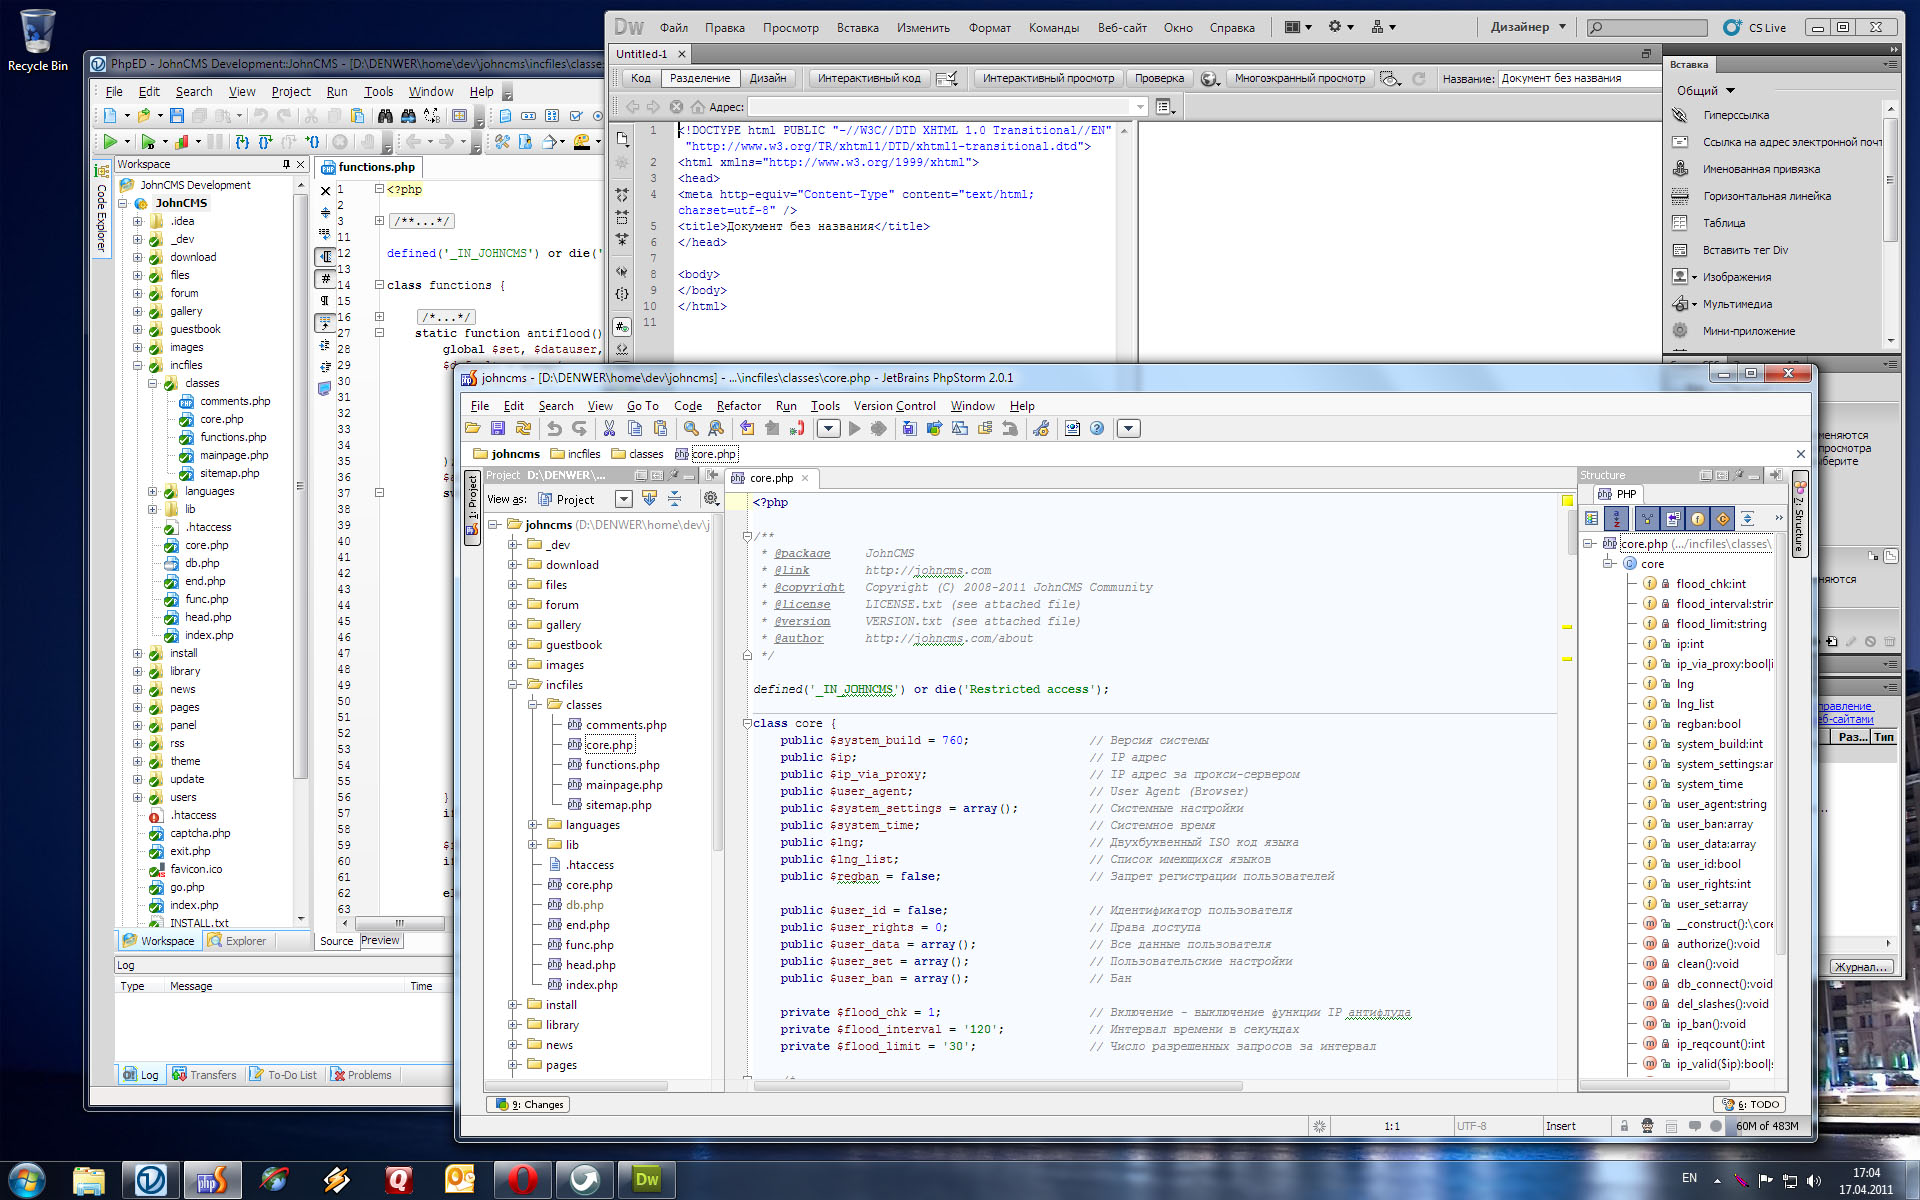Collapse the core class node in the Structure panel
Viewport: 1920px width, 1200px height.
coord(1609,564)
